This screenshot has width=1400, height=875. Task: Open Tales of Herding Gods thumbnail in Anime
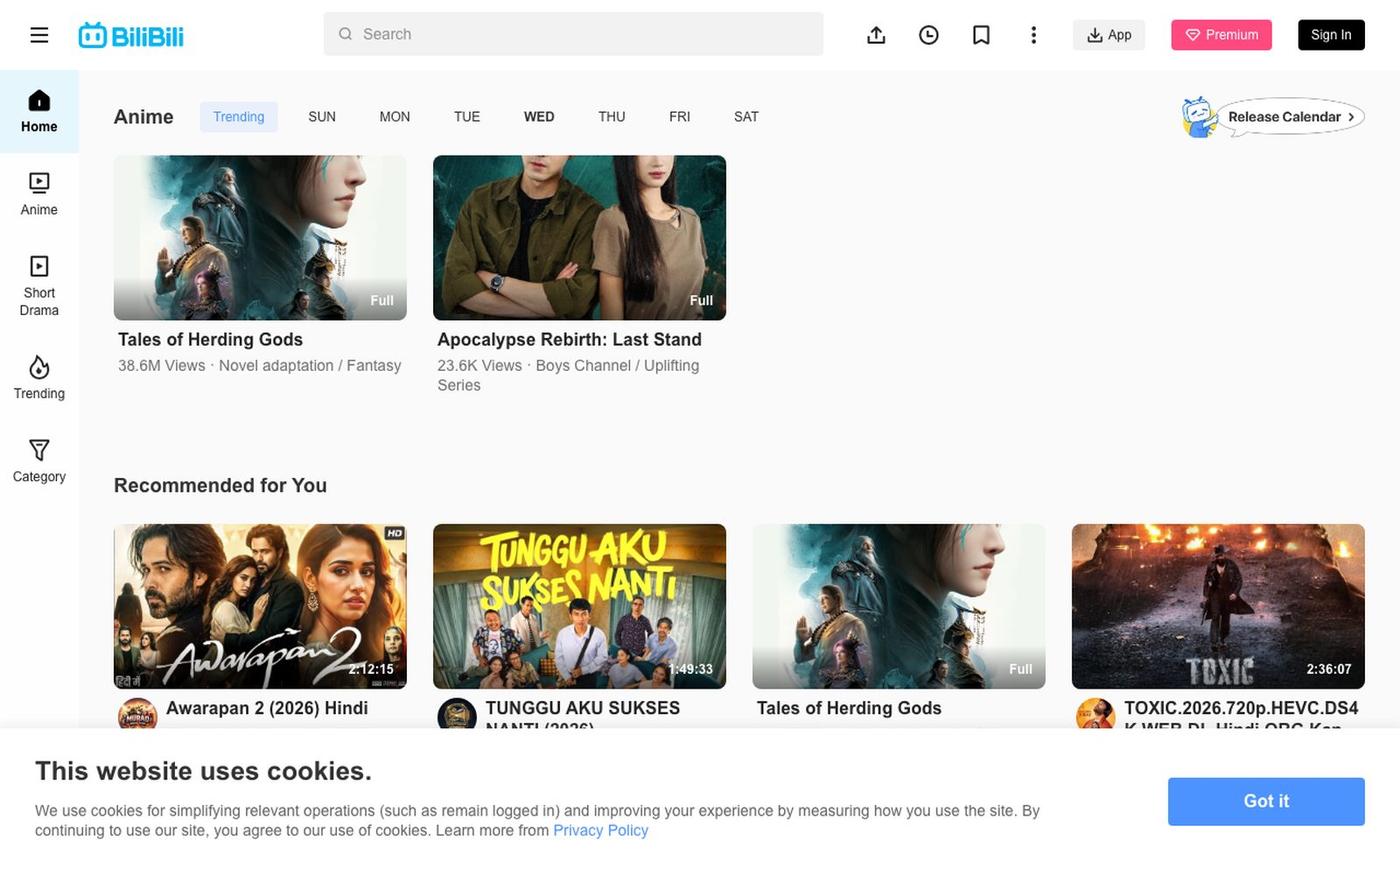pos(260,238)
